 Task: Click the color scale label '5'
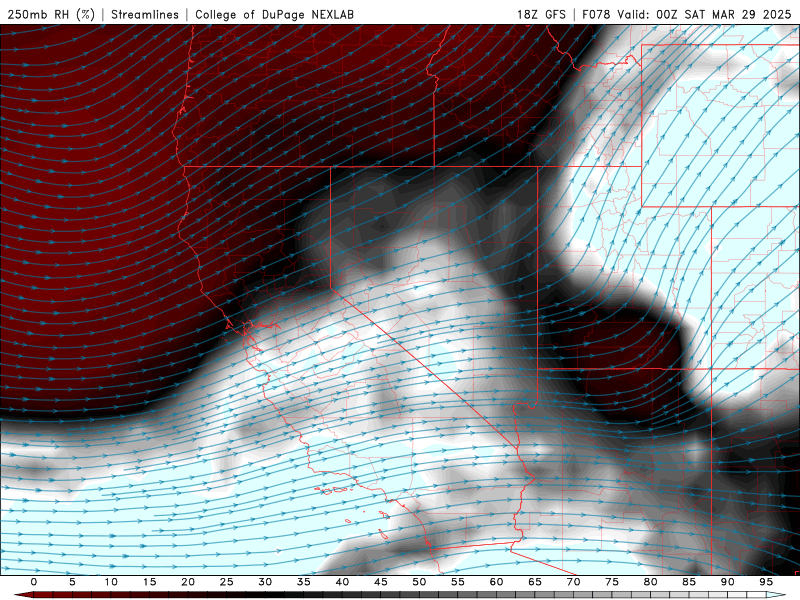pyautogui.click(x=72, y=582)
